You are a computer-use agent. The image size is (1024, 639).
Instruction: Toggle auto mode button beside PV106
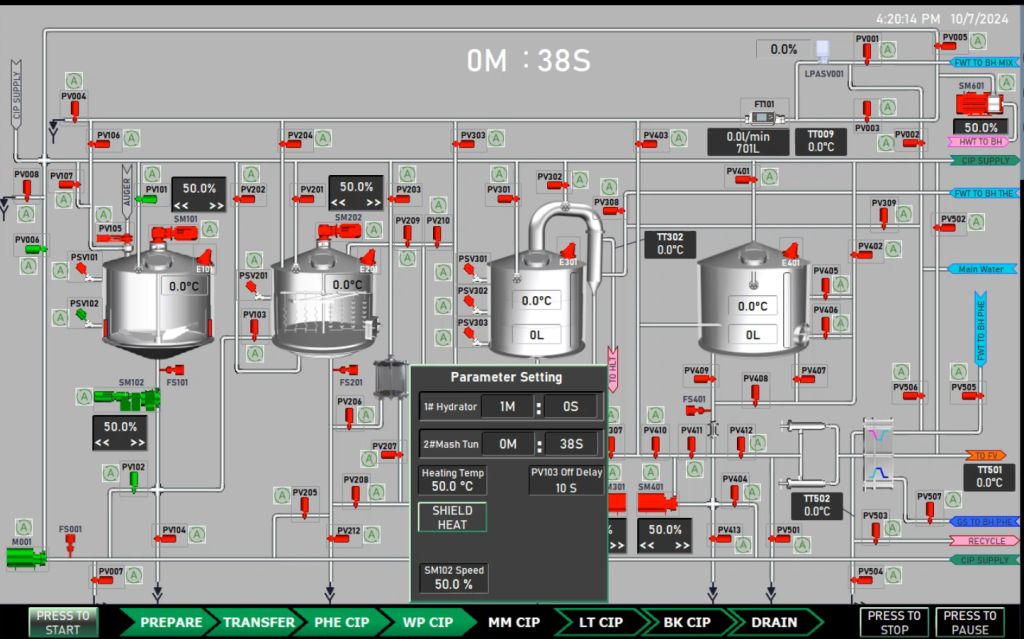click(x=132, y=138)
